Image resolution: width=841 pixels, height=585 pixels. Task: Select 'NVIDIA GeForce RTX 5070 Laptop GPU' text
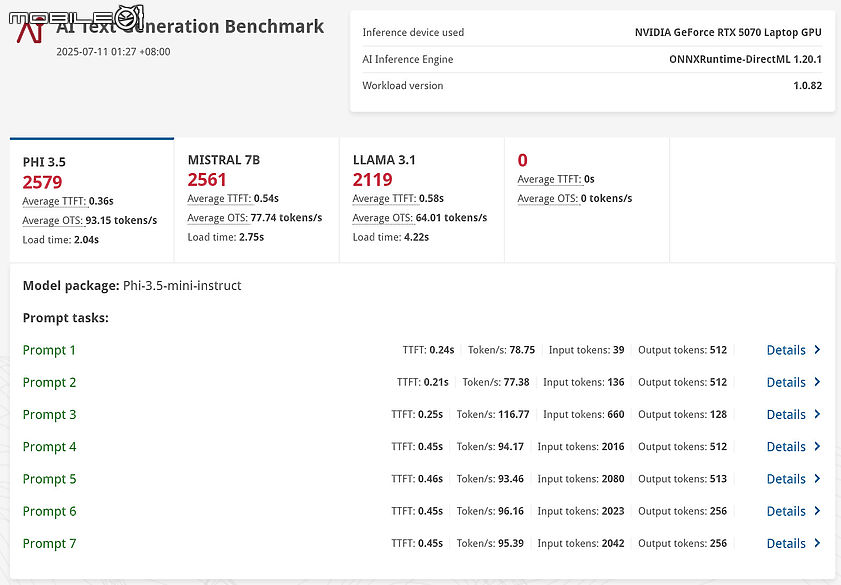(728, 32)
